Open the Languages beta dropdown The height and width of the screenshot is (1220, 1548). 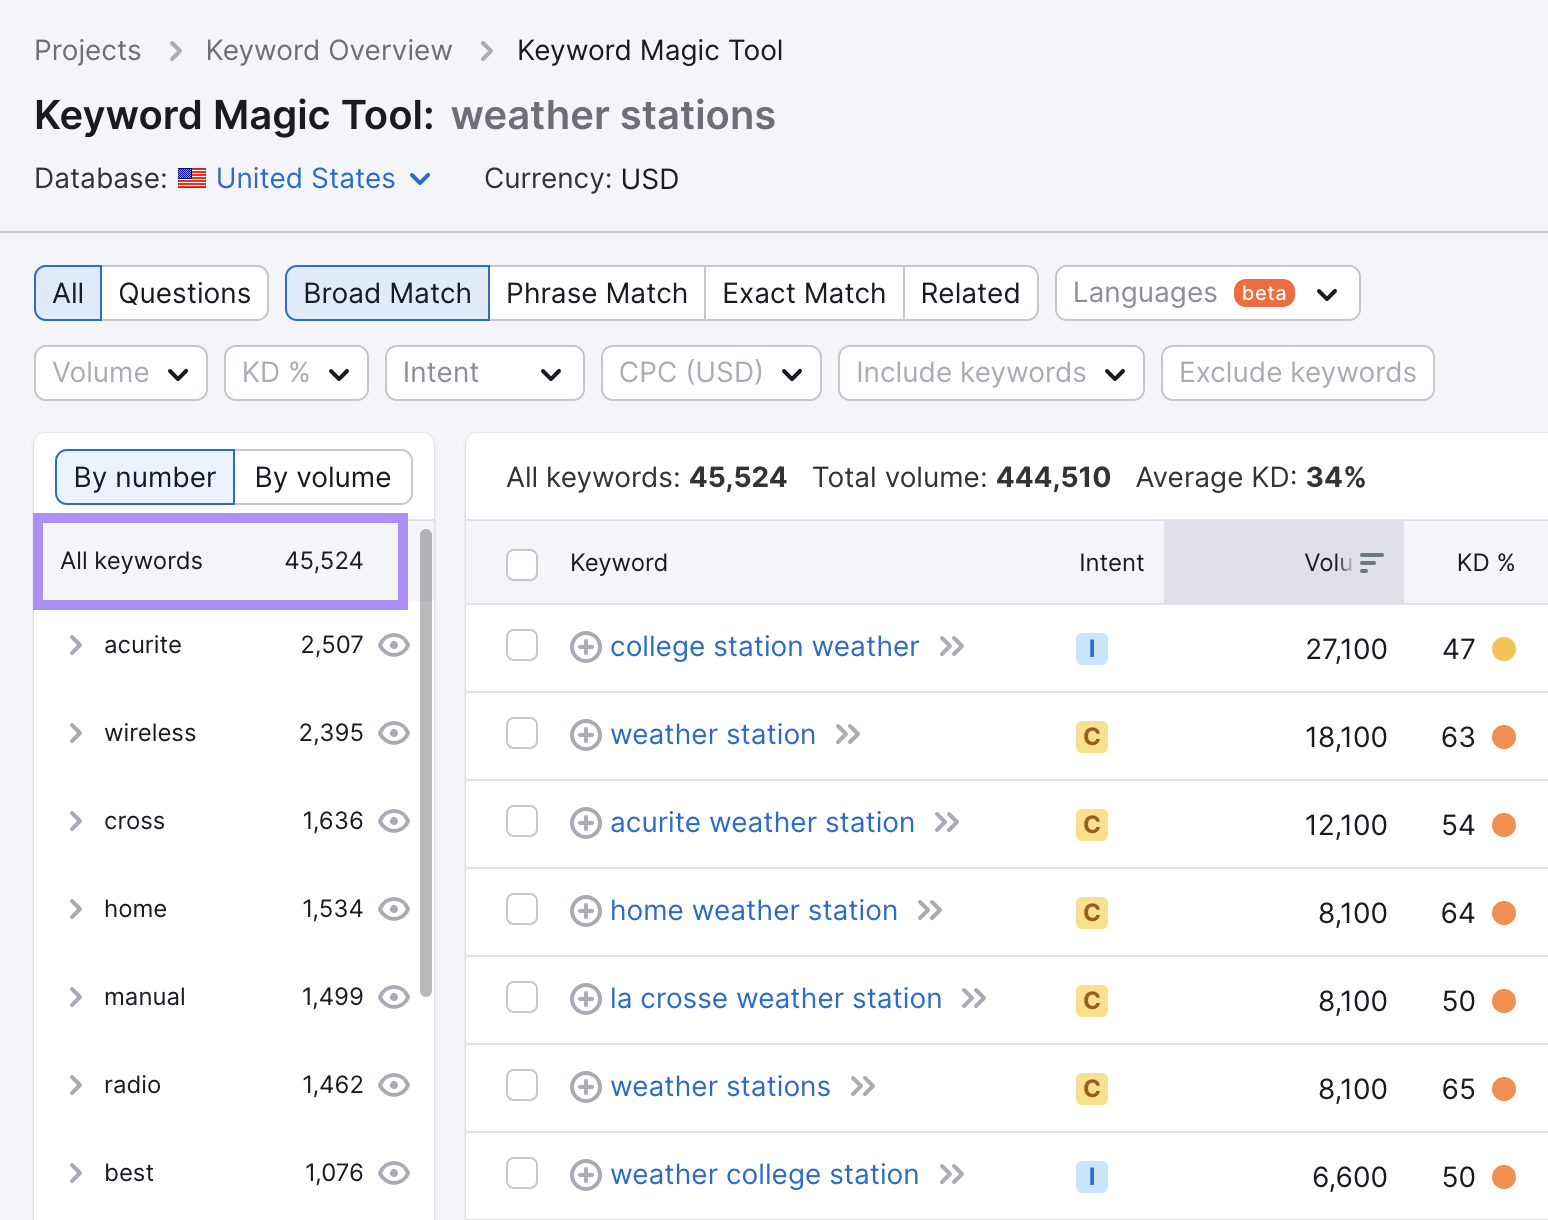(x=1207, y=293)
